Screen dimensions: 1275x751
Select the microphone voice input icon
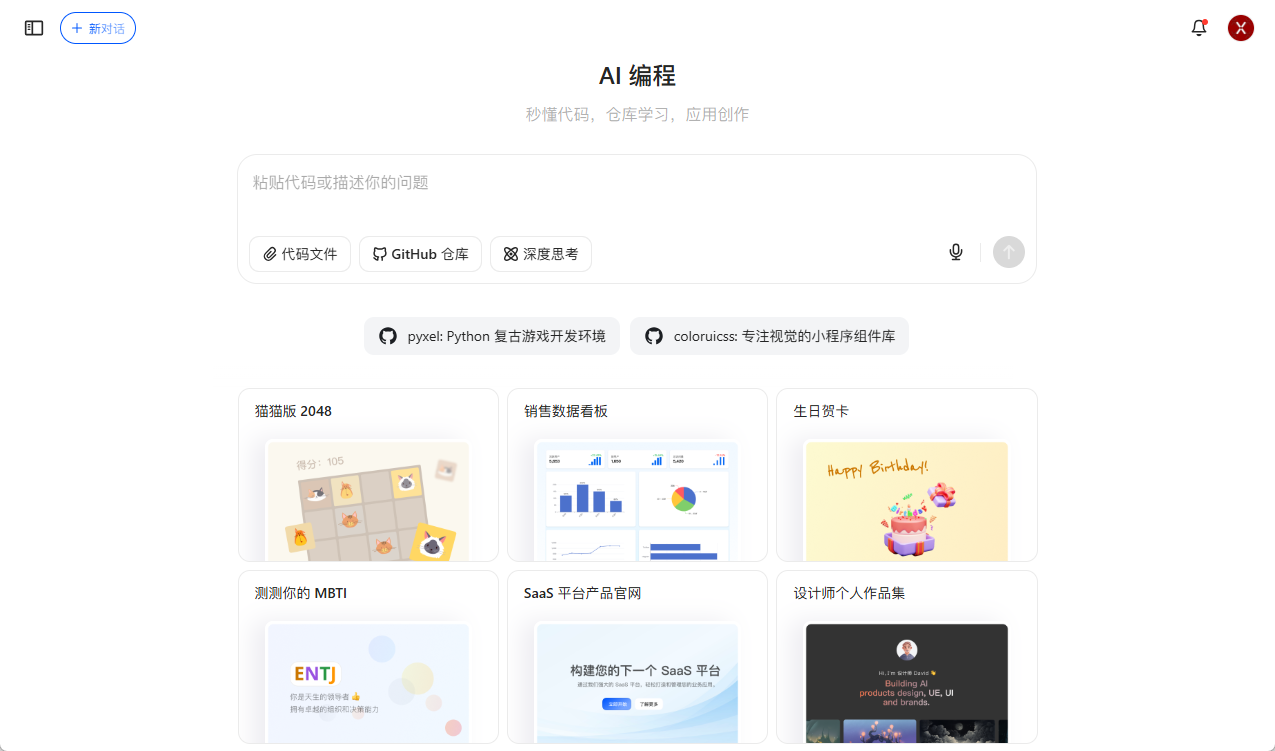click(x=955, y=252)
